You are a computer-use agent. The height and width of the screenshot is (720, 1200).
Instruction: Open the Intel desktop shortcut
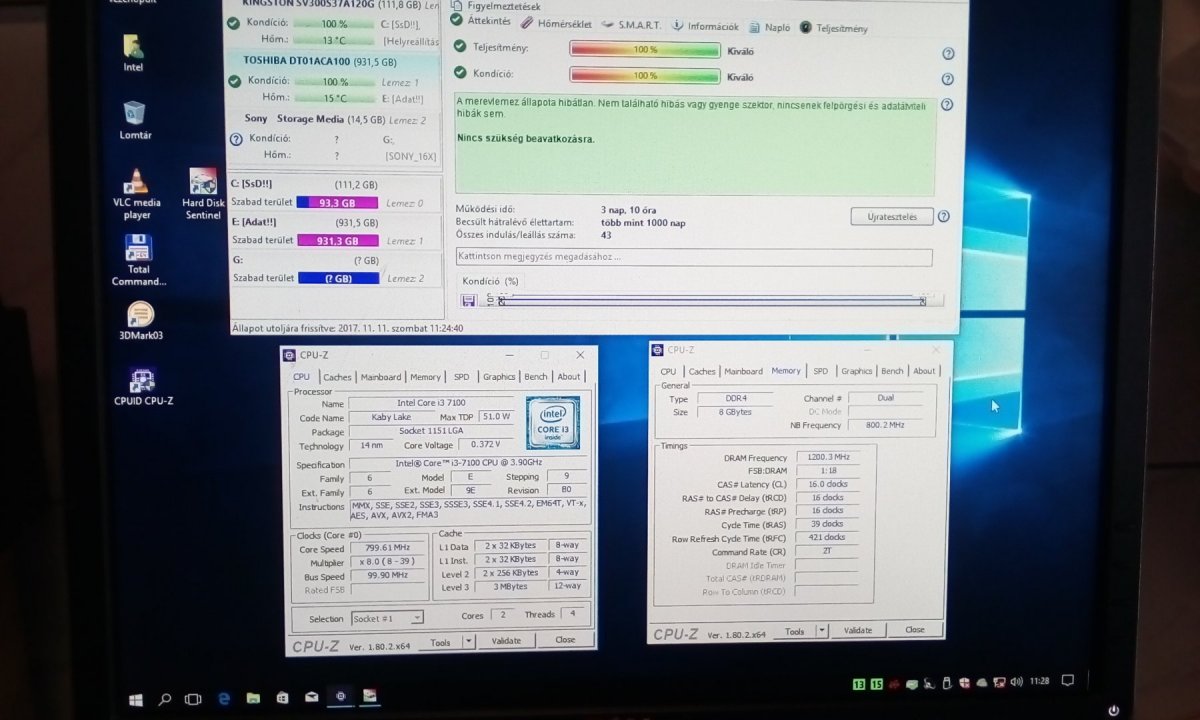pyautogui.click(x=133, y=53)
